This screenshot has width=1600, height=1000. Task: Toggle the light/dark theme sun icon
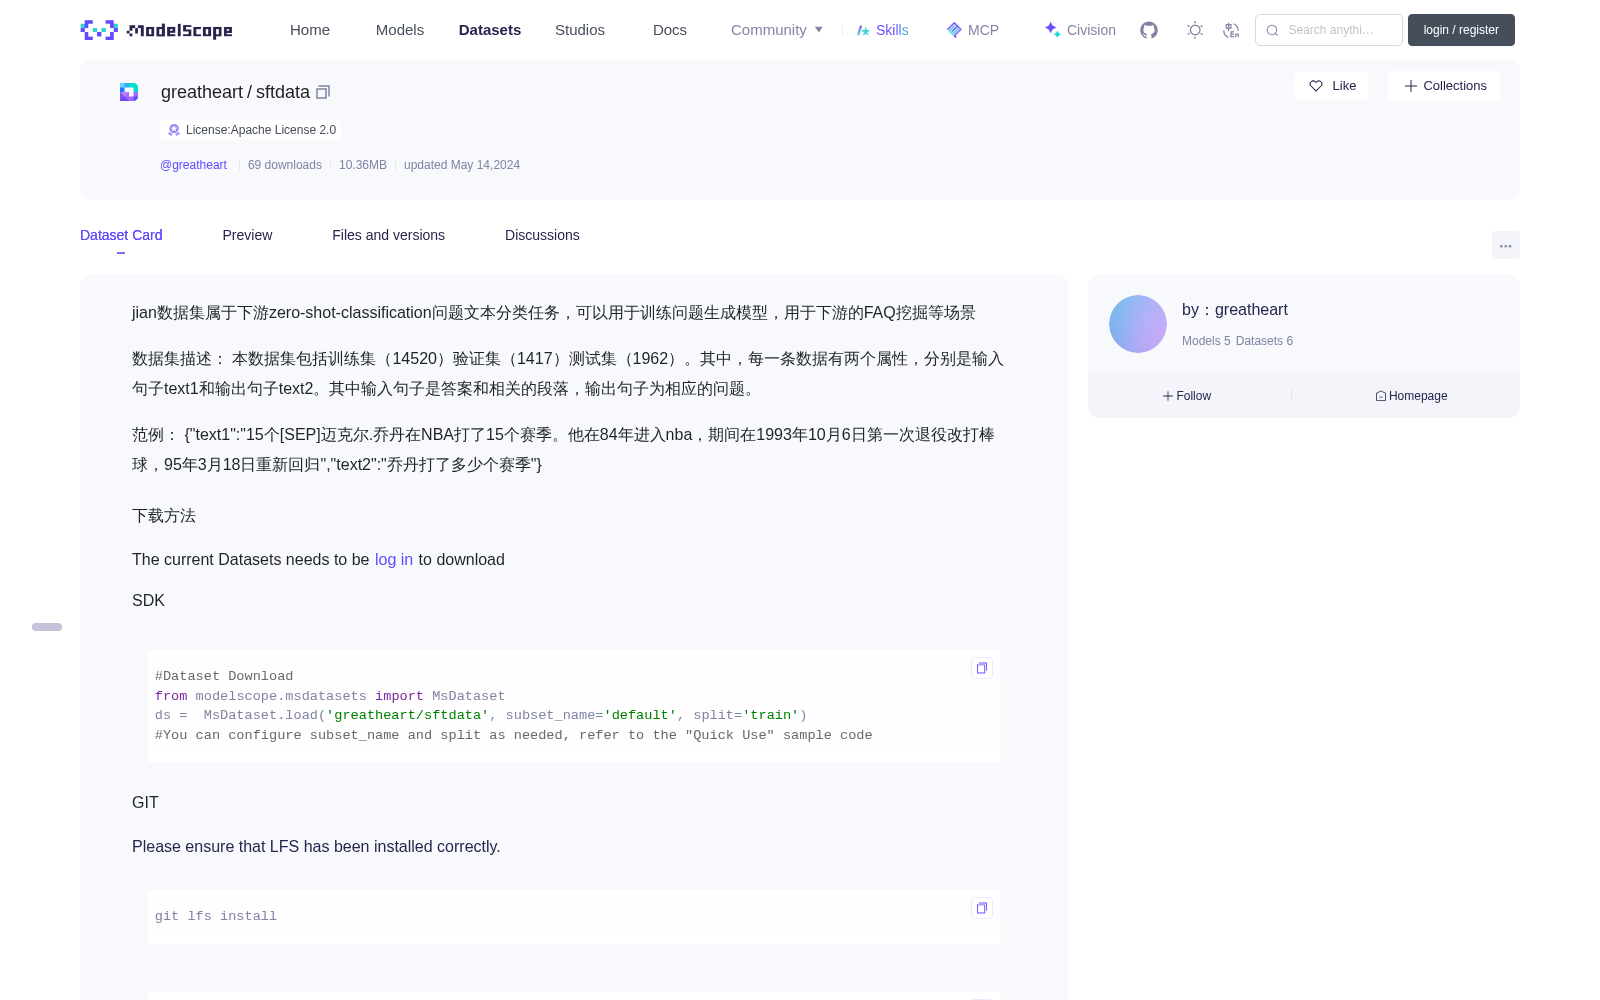tap(1195, 30)
